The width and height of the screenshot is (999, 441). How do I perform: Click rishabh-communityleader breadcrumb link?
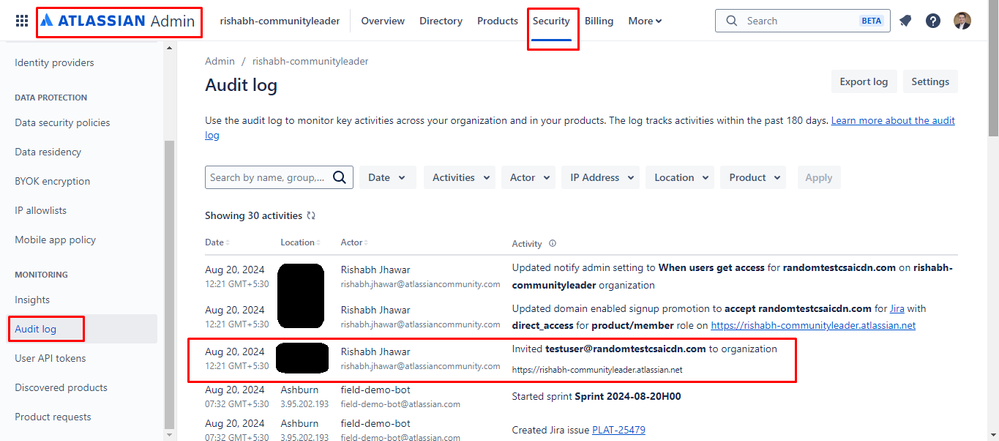click(x=310, y=62)
